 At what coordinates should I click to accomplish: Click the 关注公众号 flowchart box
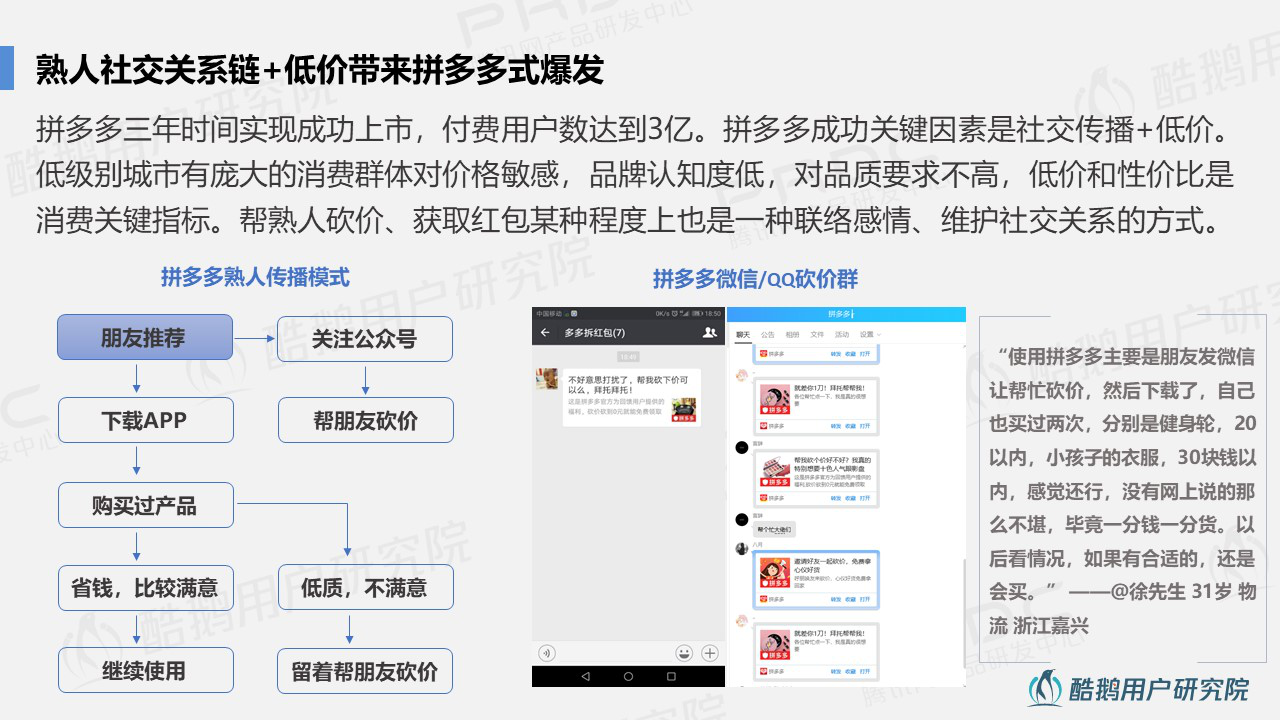point(364,339)
